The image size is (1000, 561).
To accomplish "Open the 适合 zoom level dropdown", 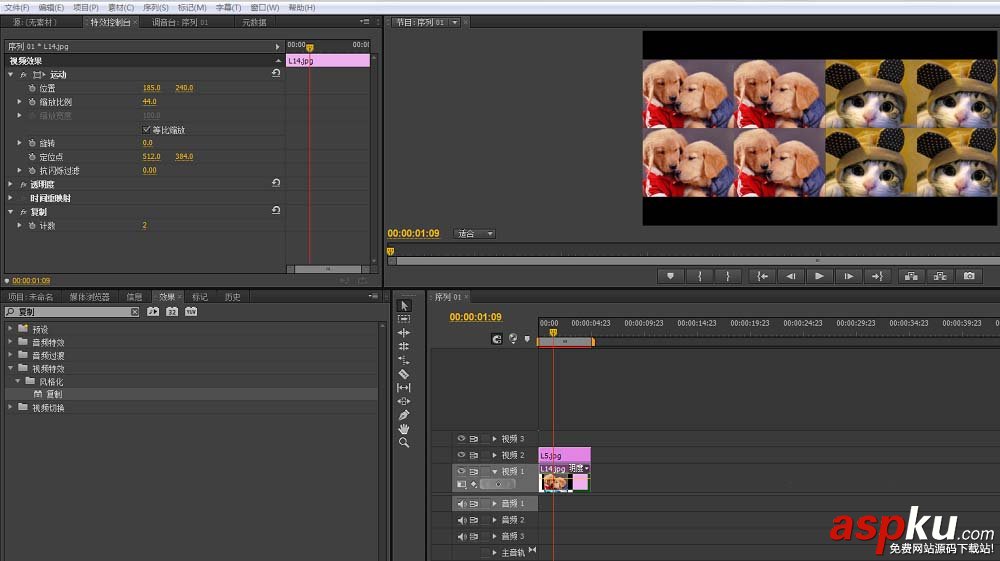I will (x=474, y=234).
